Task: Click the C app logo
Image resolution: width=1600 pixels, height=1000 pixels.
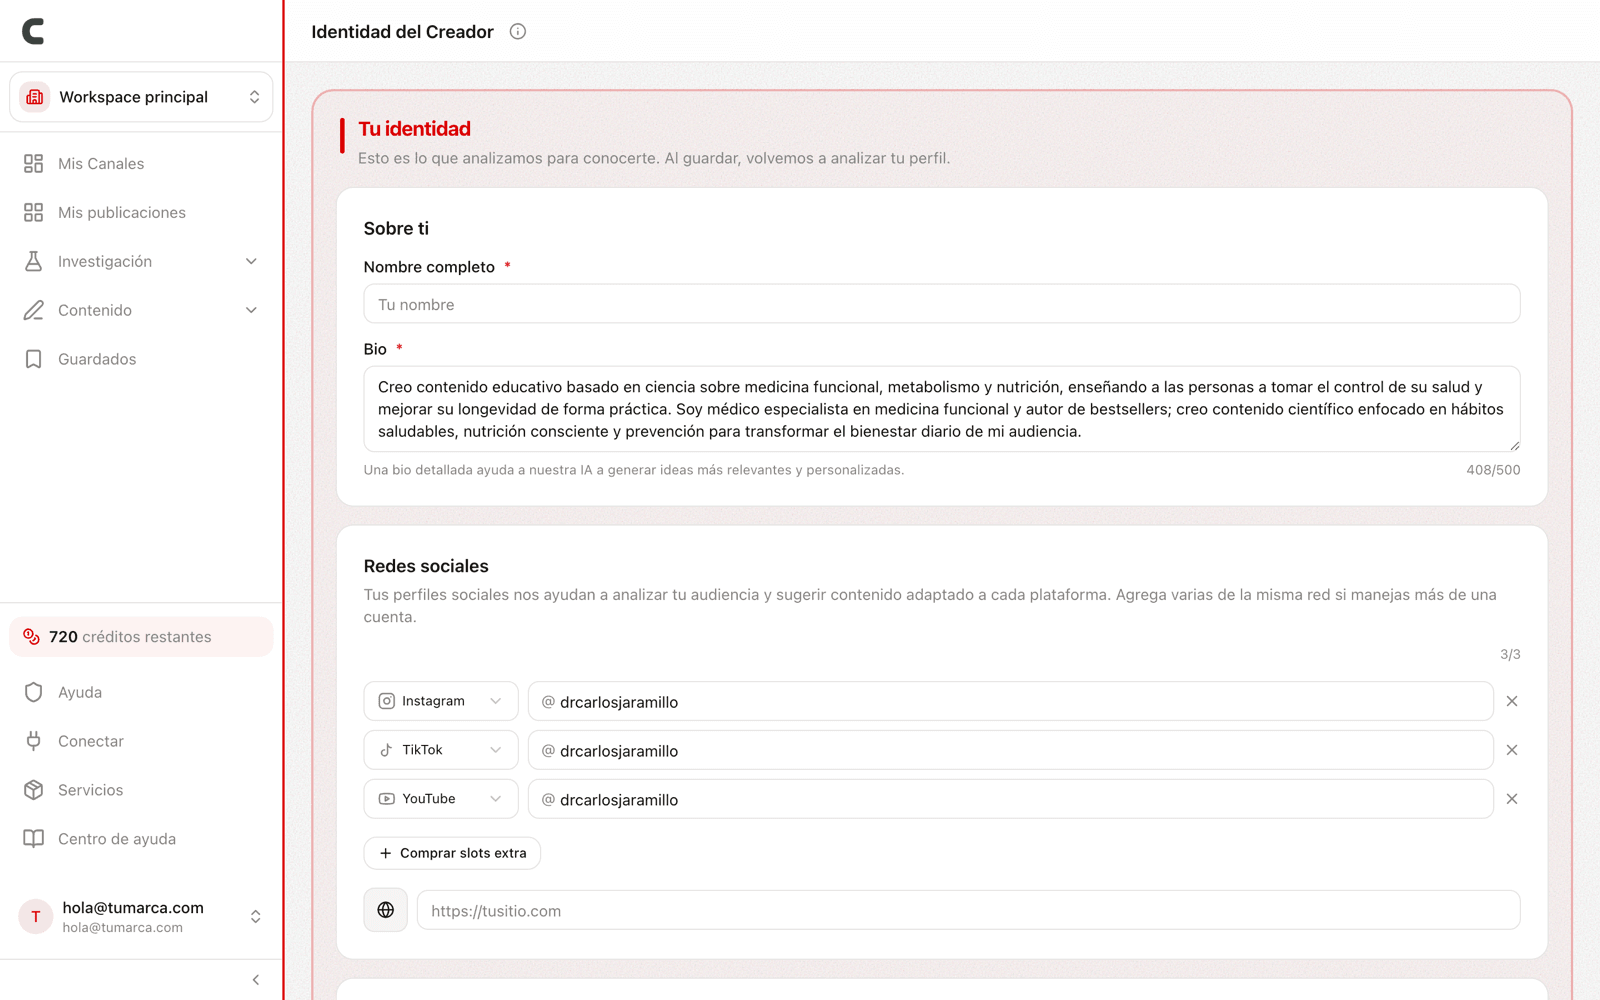Action: point(33,31)
